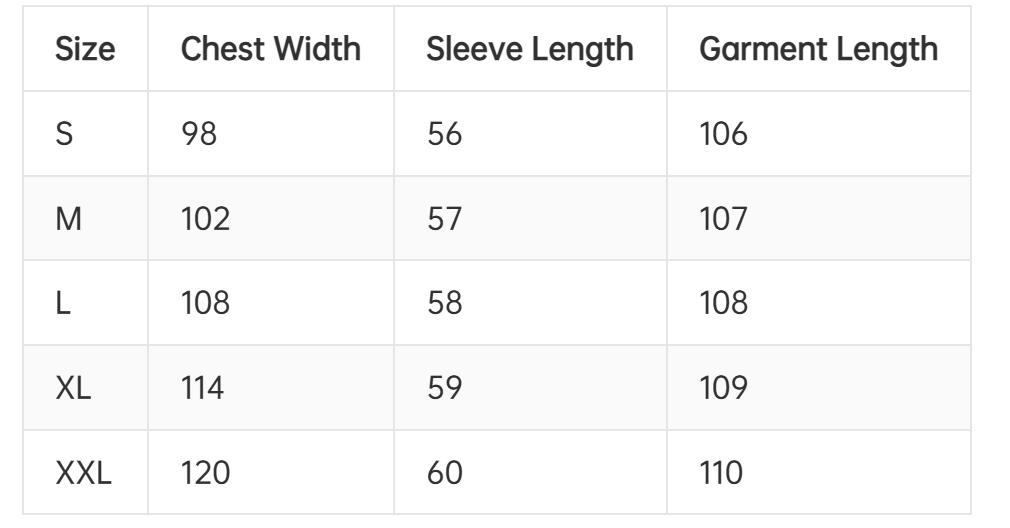Click the Size column header
The width and height of the screenshot is (1010, 528).
tap(85, 49)
